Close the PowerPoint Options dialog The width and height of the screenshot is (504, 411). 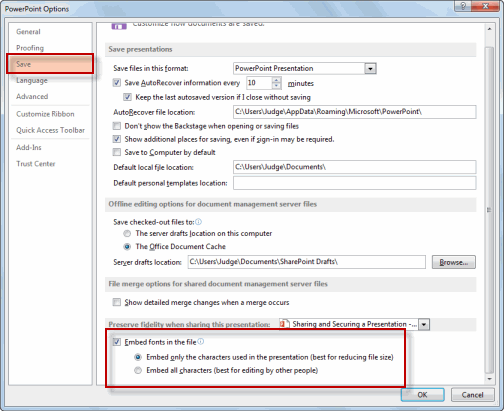pyautogui.click(x=486, y=6)
